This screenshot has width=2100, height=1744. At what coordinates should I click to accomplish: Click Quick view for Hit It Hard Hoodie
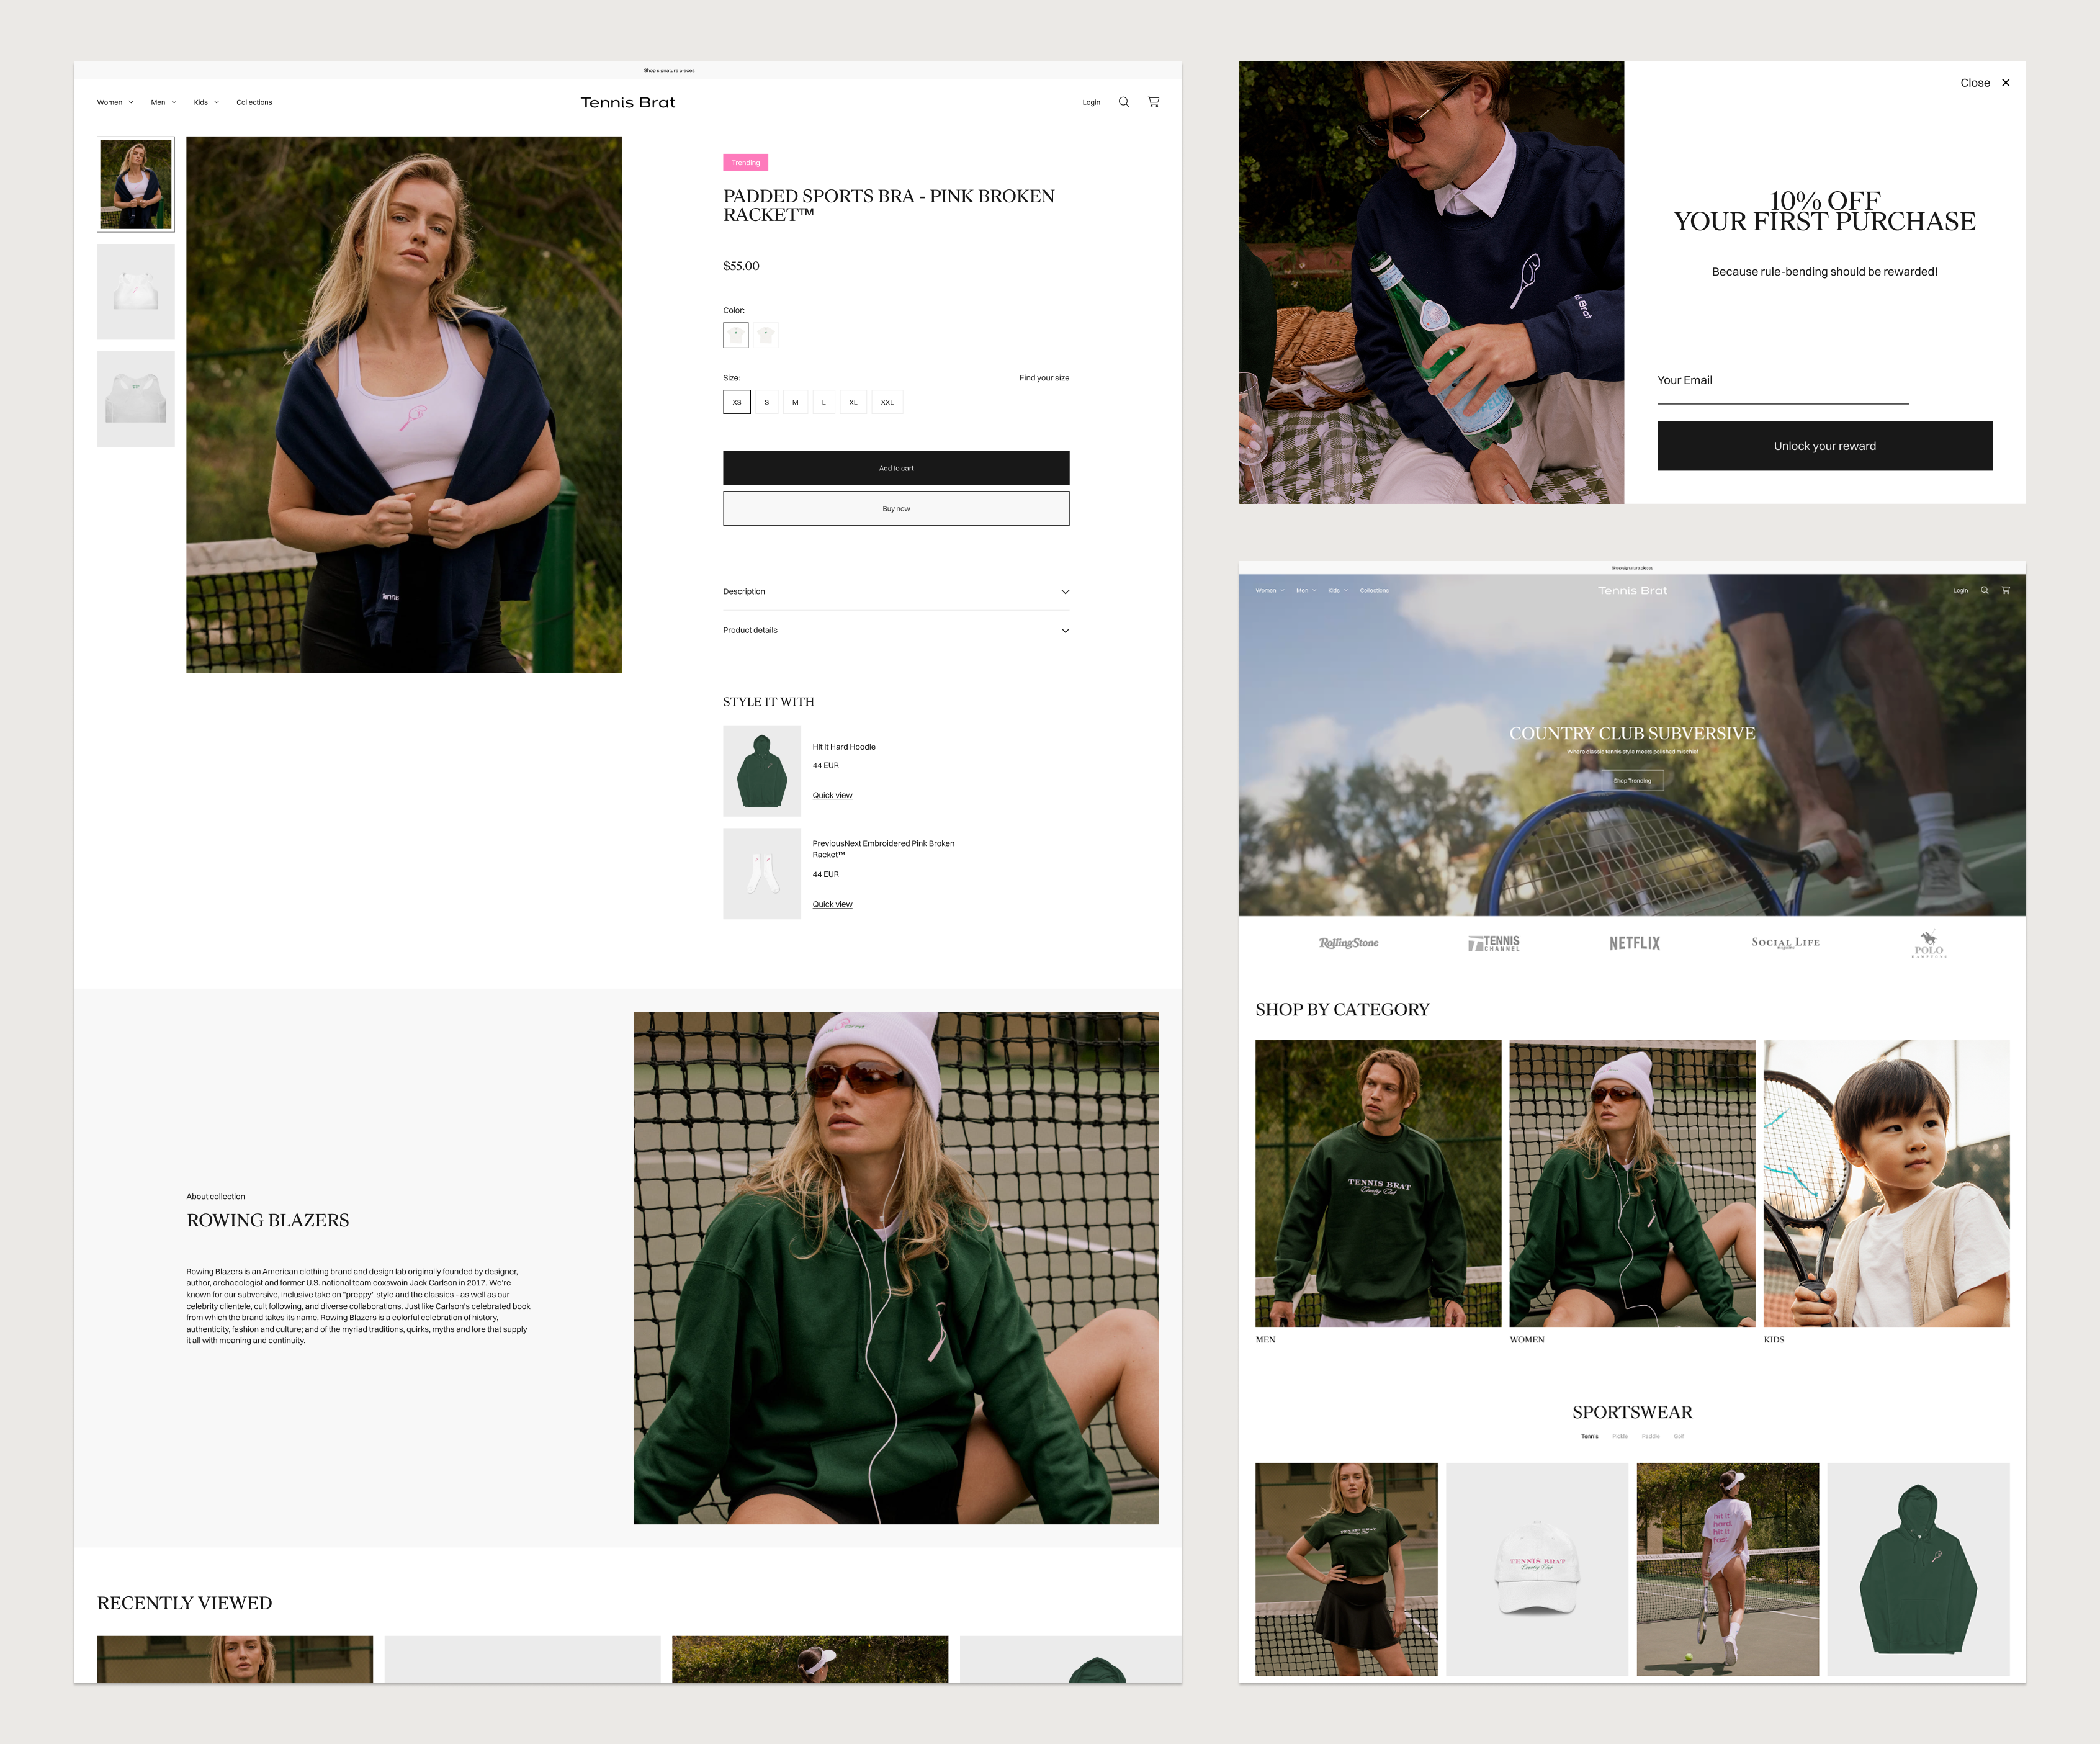pos(832,795)
